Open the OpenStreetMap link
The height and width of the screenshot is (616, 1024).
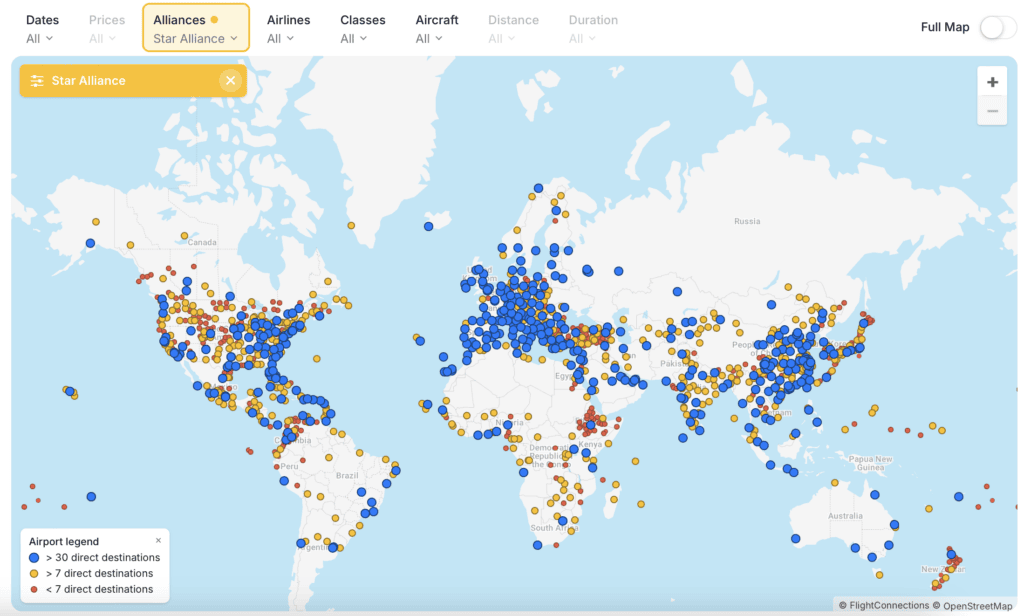975,605
